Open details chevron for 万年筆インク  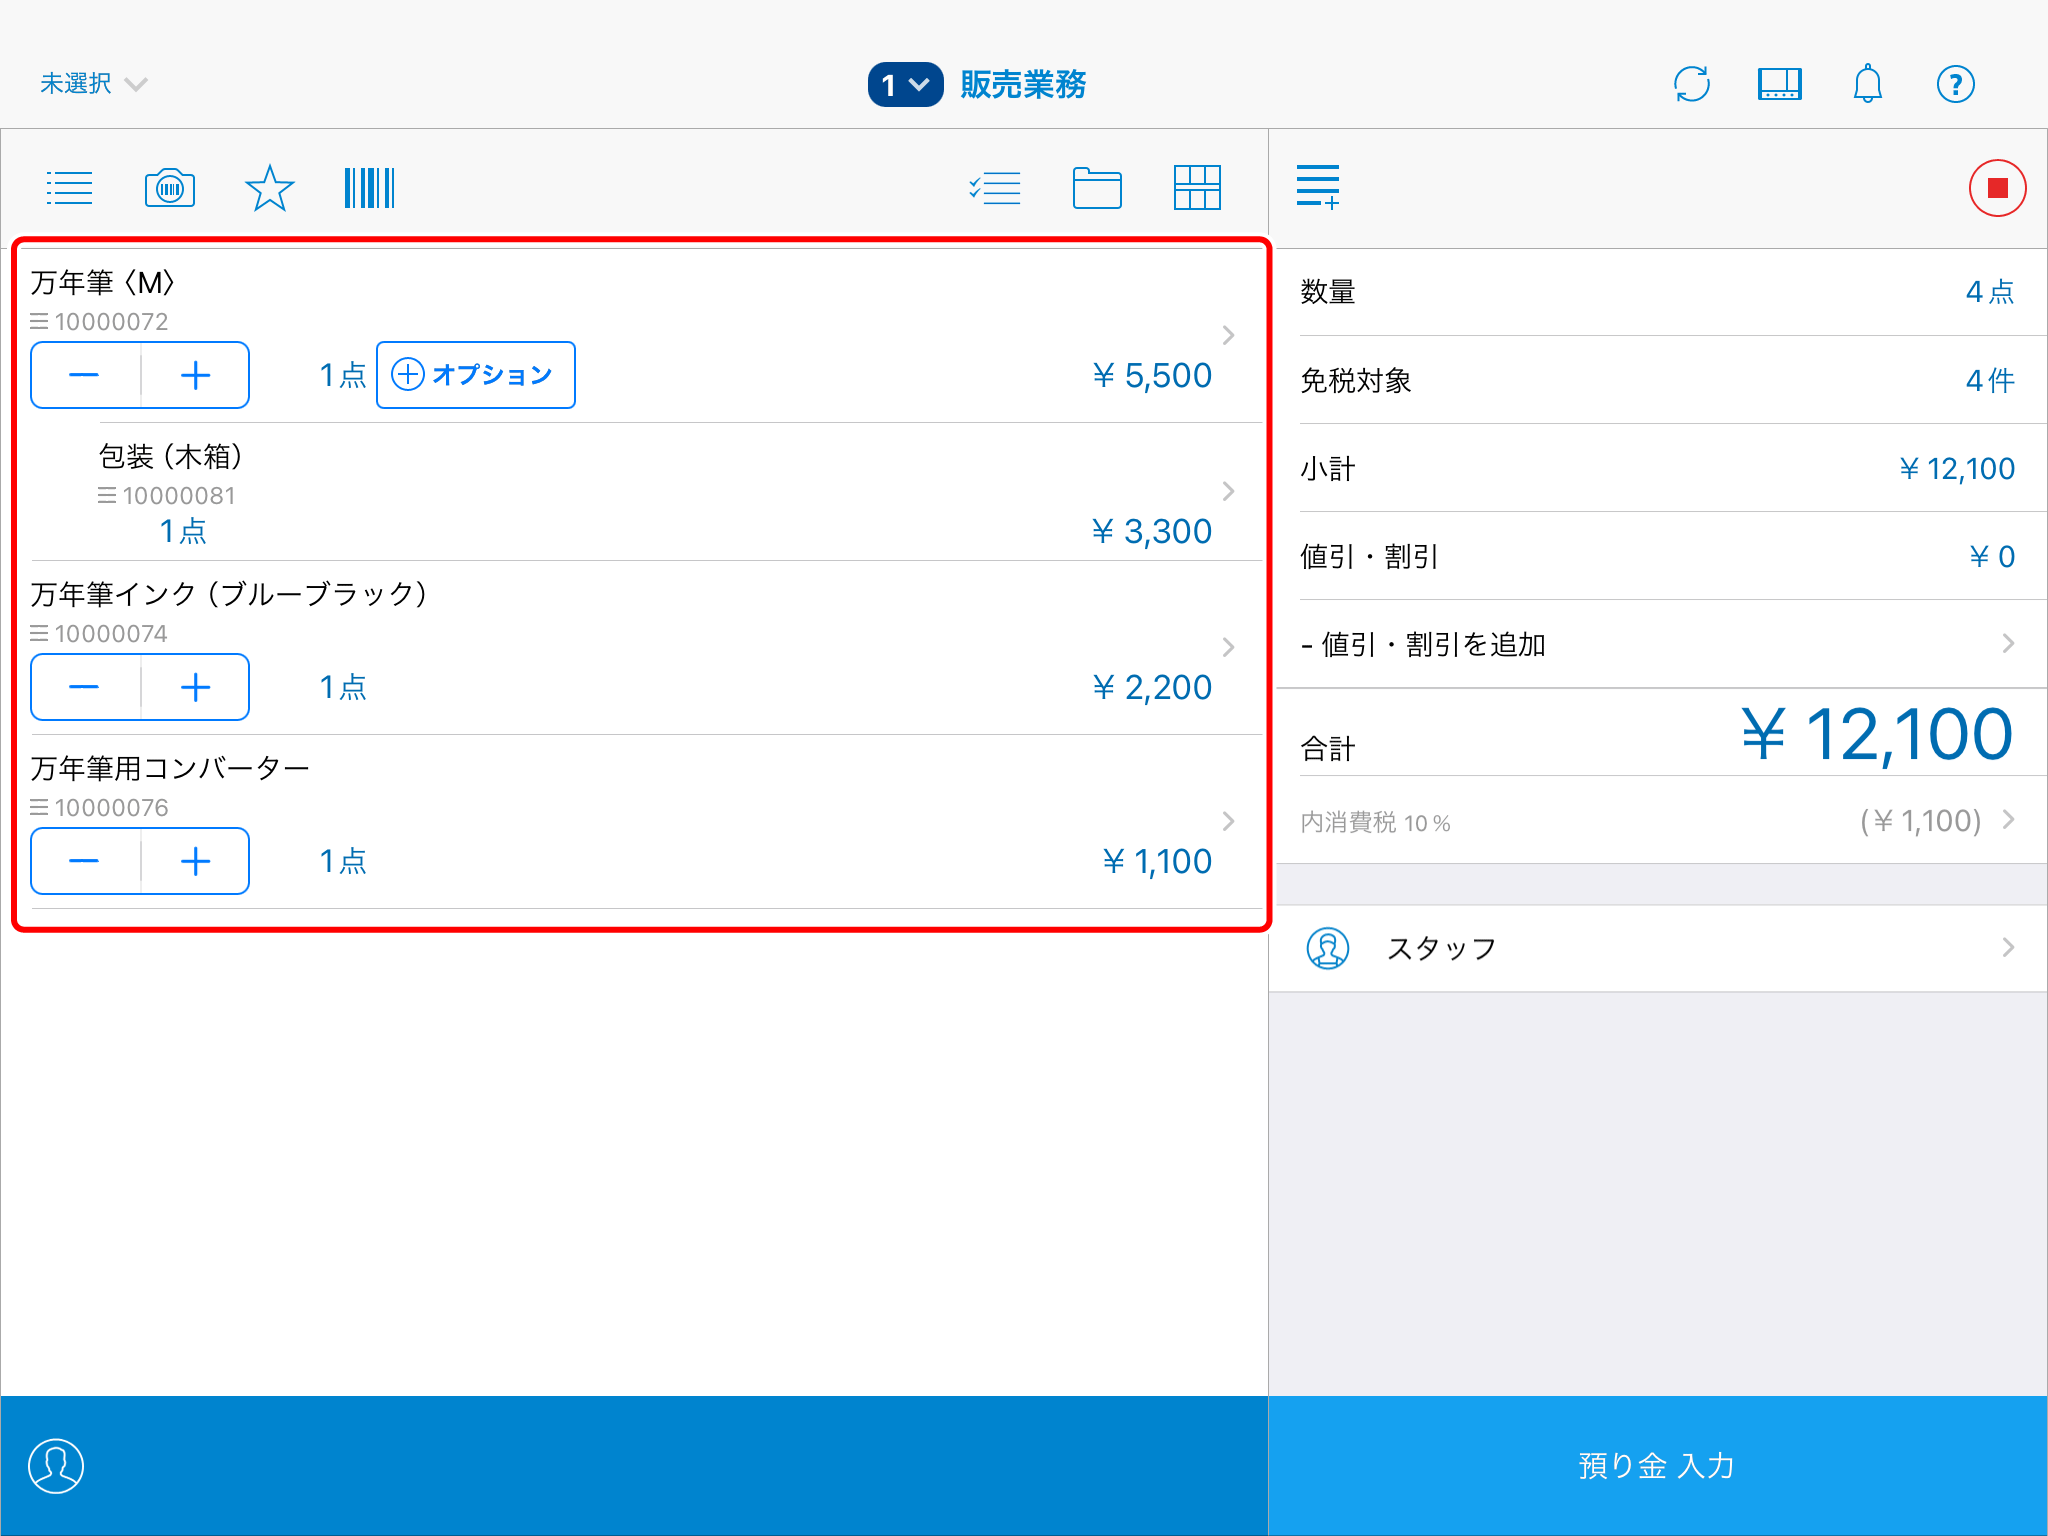click(1229, 647)
